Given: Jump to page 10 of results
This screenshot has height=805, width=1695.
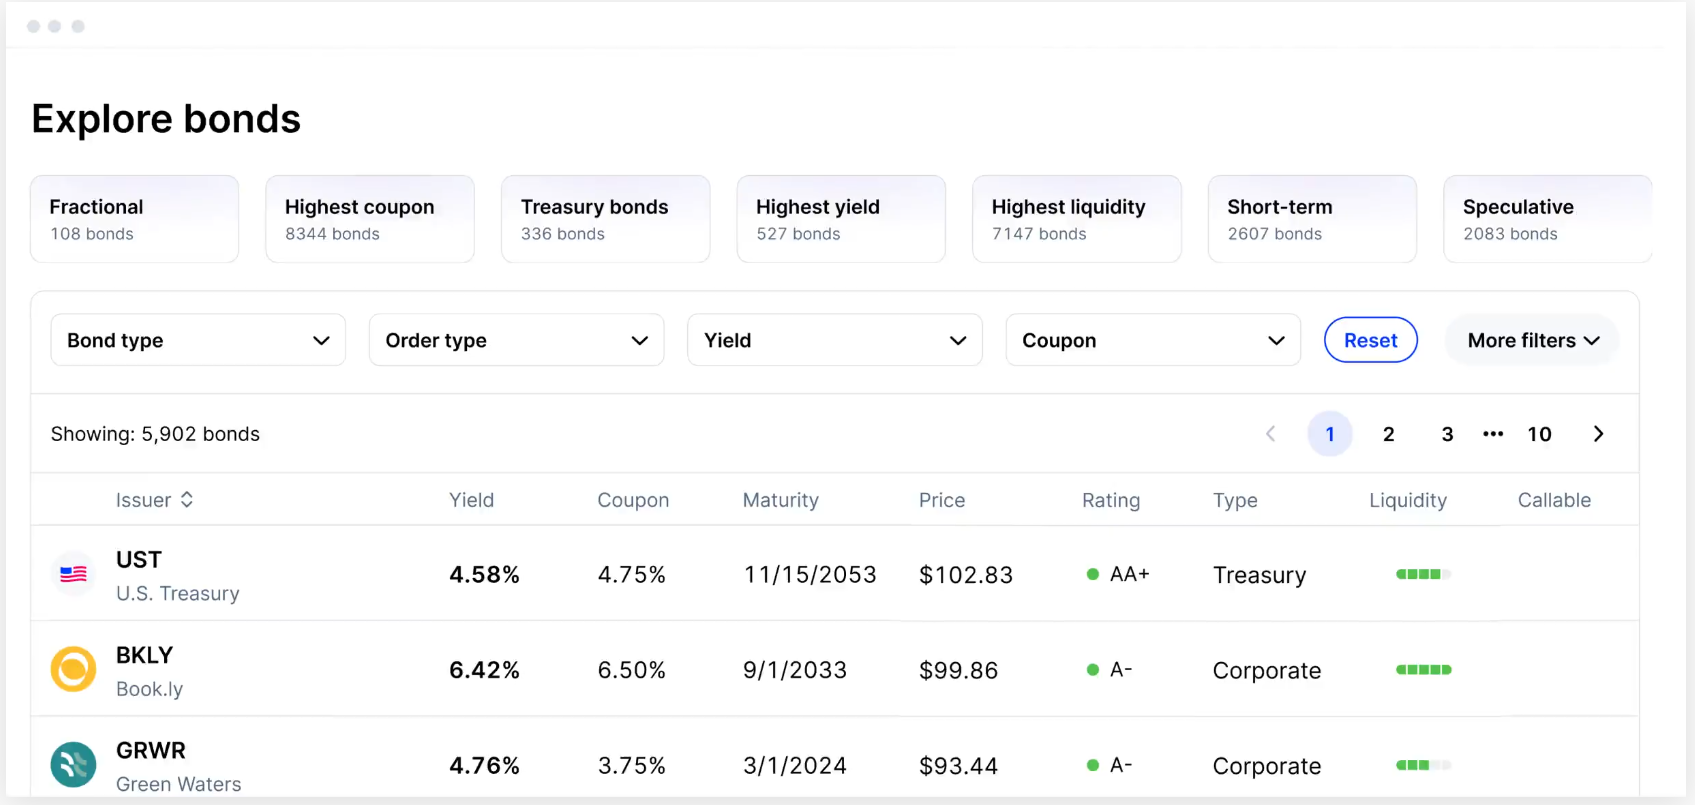Looking at the screenshot, I should [x=1539, y=434].
